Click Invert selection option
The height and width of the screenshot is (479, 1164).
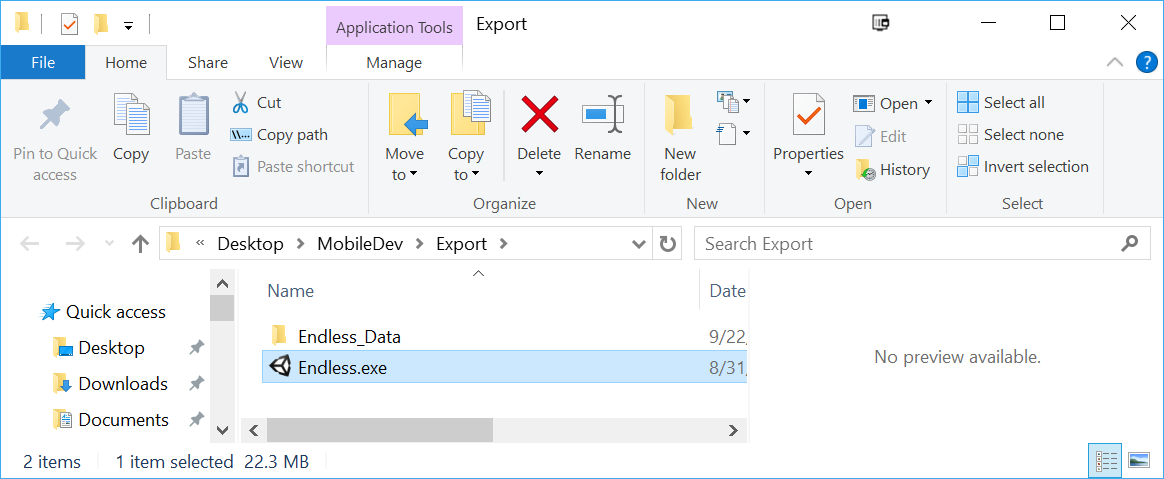[x=1023, y=166]
